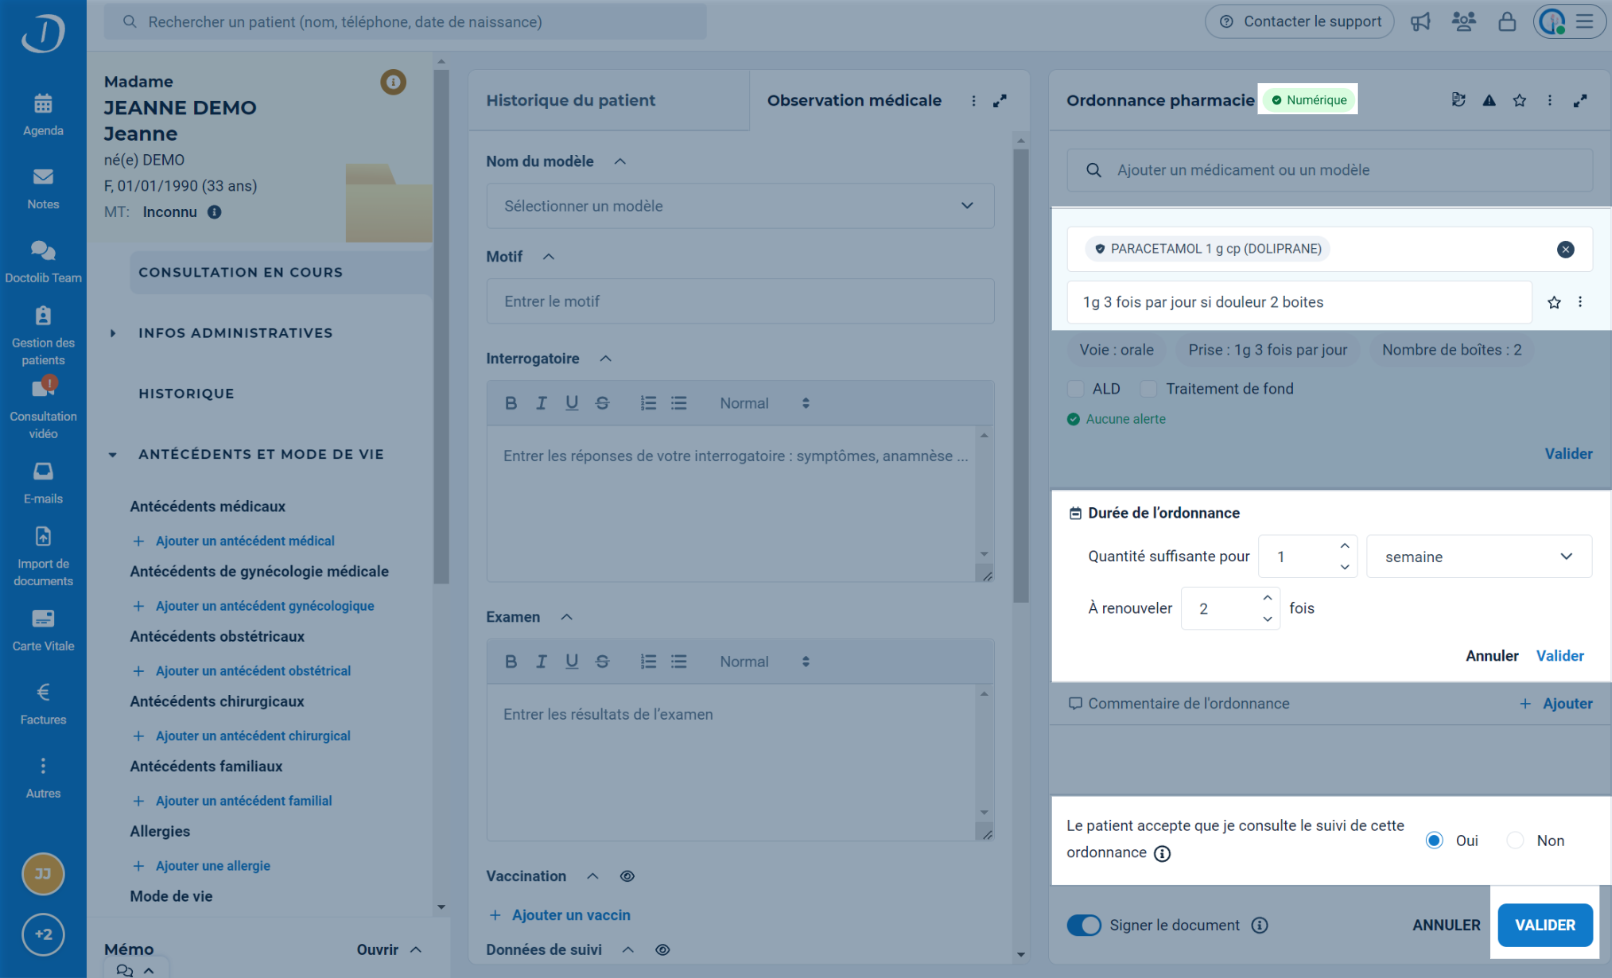
Task: Click the warning triangle icon in the ordonnance header
Action: coord(1489,101)
